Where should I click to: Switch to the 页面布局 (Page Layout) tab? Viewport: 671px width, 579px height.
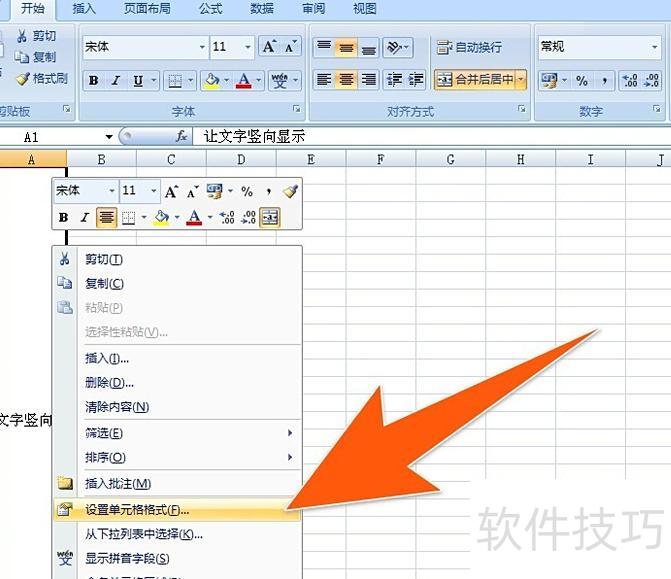coord(147,8)
